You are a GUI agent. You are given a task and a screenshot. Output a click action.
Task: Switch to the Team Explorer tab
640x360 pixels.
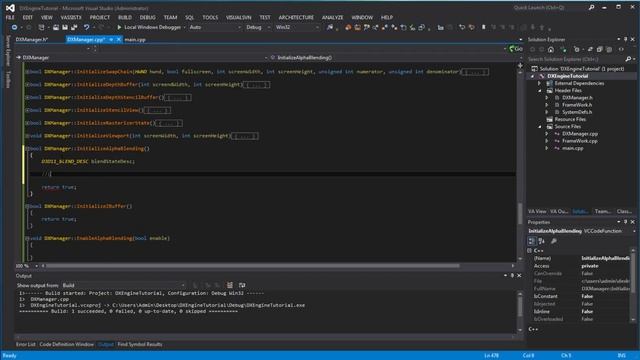pyautogui.click(x=602, y=211)
